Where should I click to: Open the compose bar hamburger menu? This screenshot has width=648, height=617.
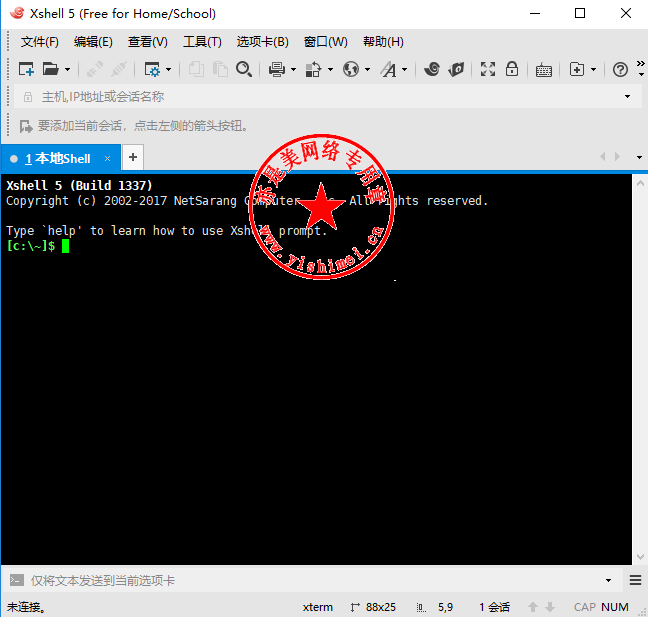(636, 580)
